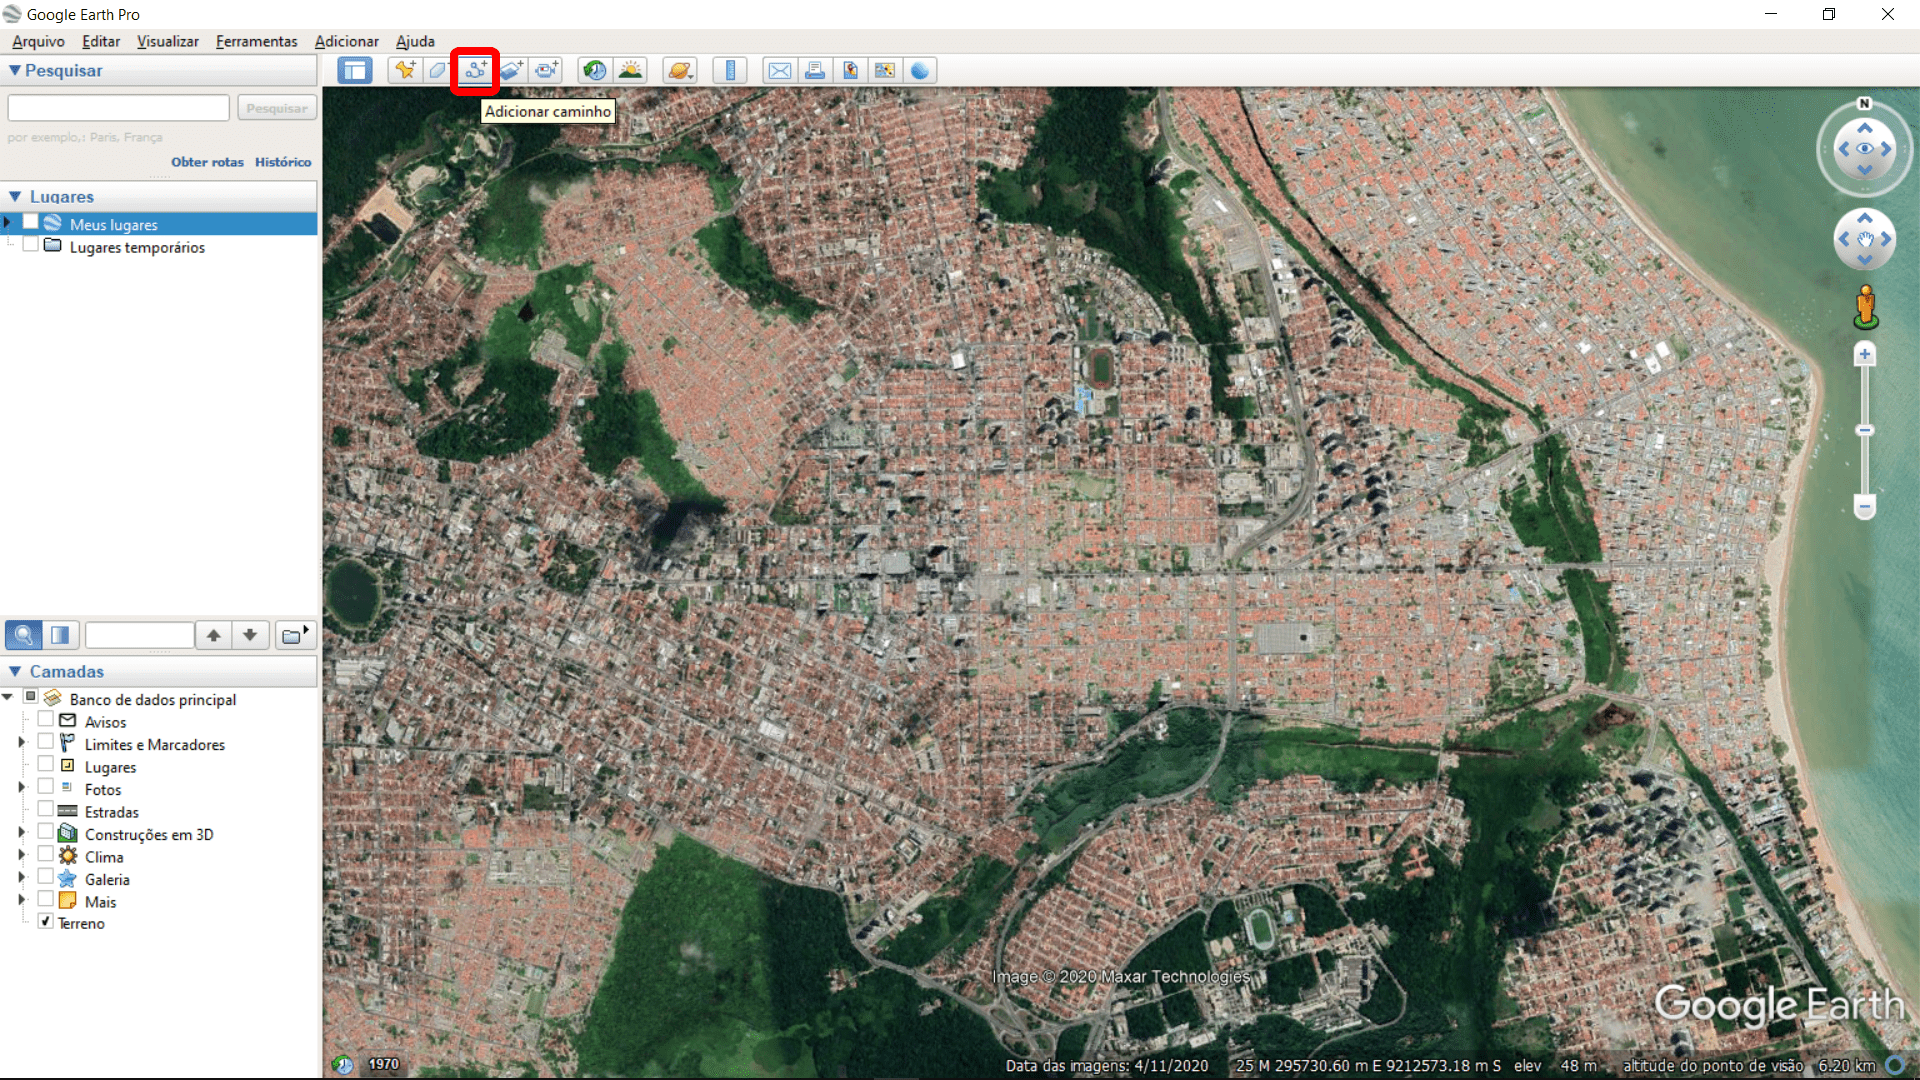Expand the Construções em 3D layer

(x=21, y=833)
